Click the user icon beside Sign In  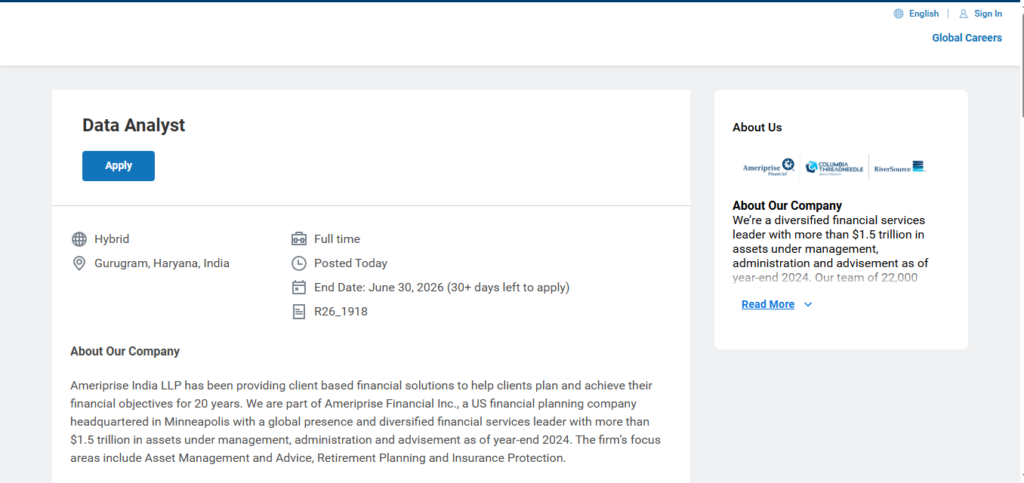(963, 14)
